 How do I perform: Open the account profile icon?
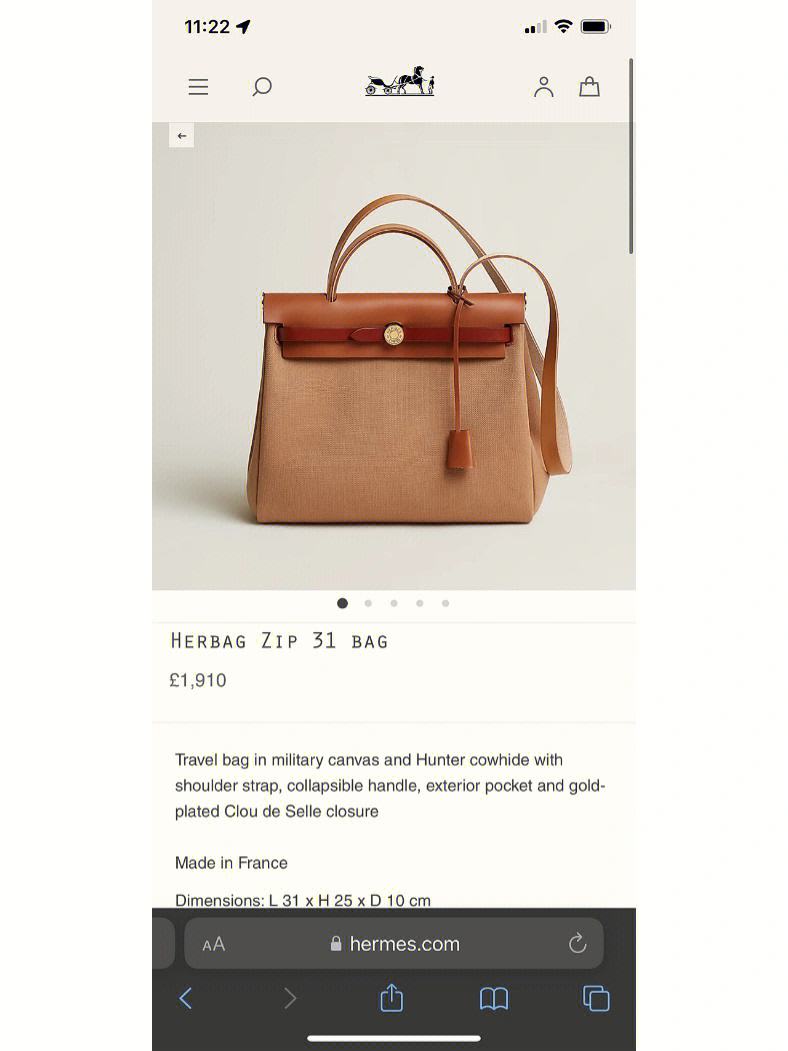[x=543, y=86]
